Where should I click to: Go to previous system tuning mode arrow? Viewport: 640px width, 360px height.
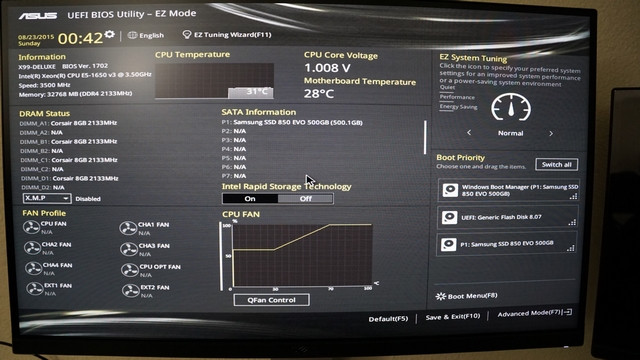point(469,132)
